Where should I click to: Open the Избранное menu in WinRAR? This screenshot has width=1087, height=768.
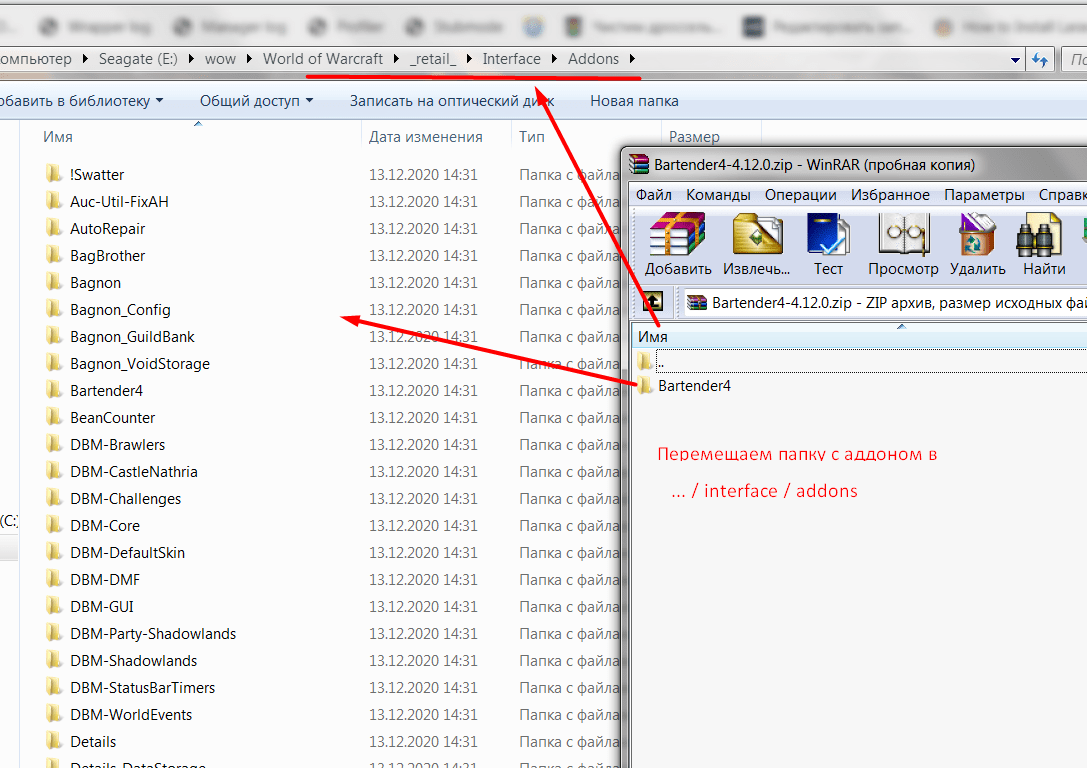[890, 195]
